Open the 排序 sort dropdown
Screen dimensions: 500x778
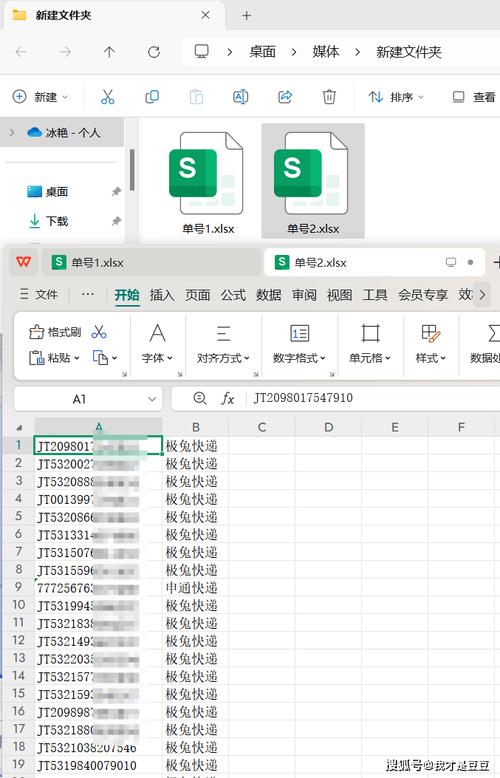pos(396,97)
